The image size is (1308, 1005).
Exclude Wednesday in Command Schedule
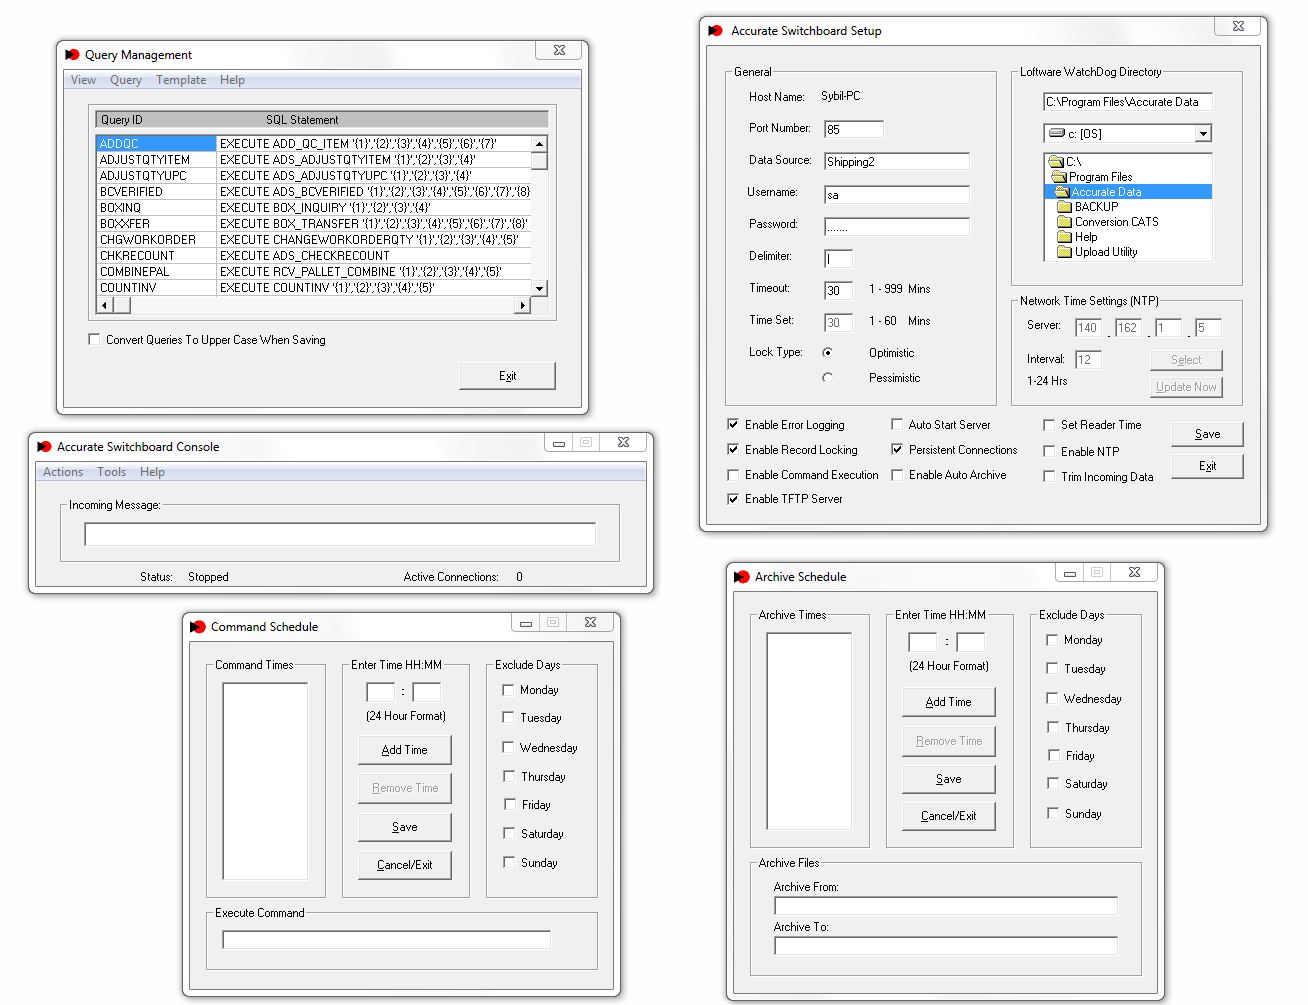508,747
